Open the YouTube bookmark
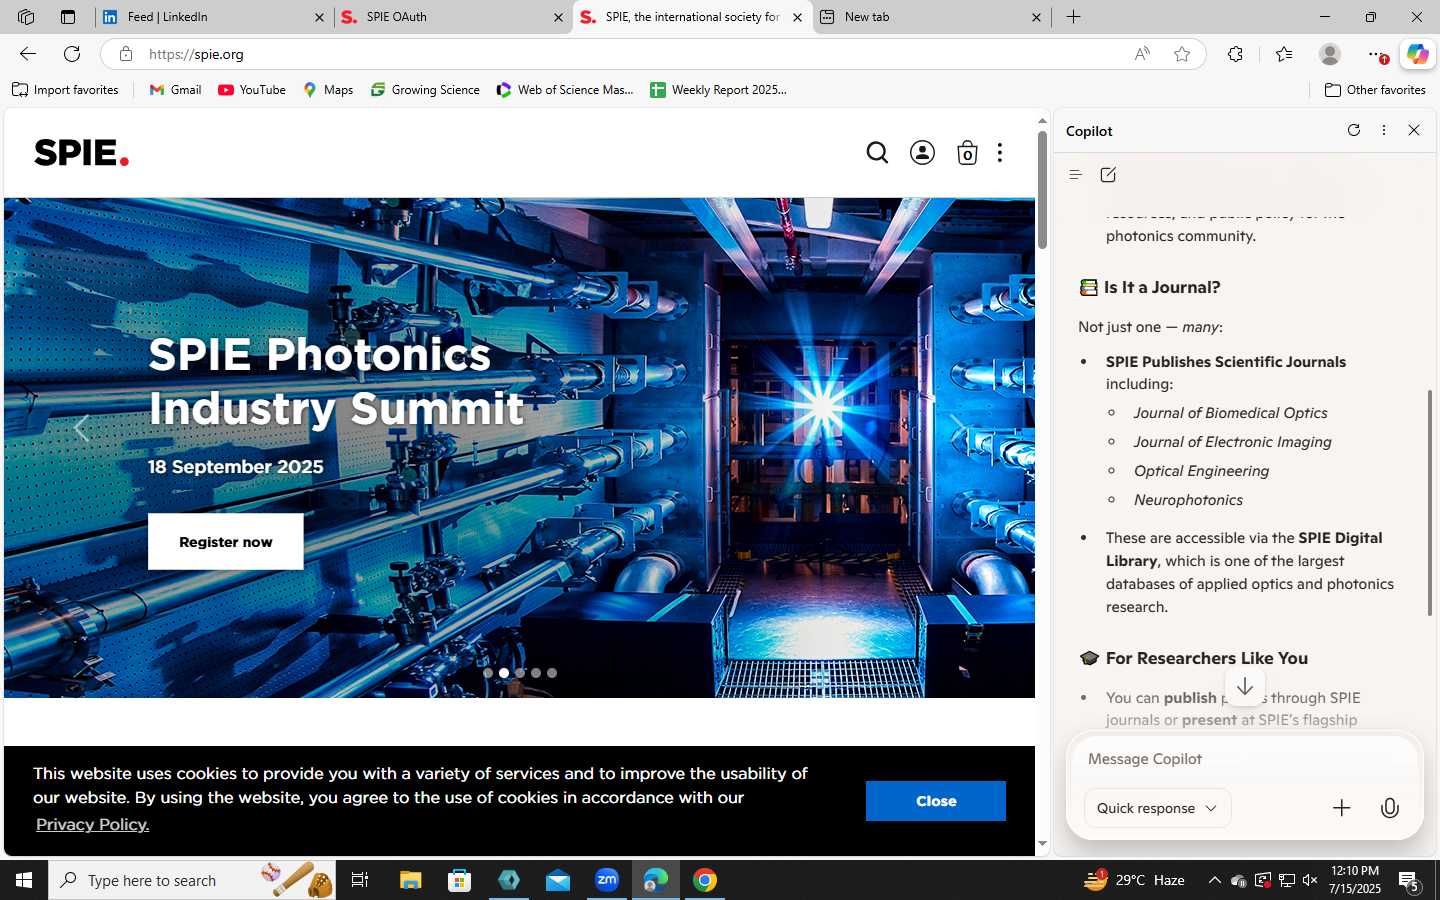Screen dimensions: 1440x900 pos(252,90)
